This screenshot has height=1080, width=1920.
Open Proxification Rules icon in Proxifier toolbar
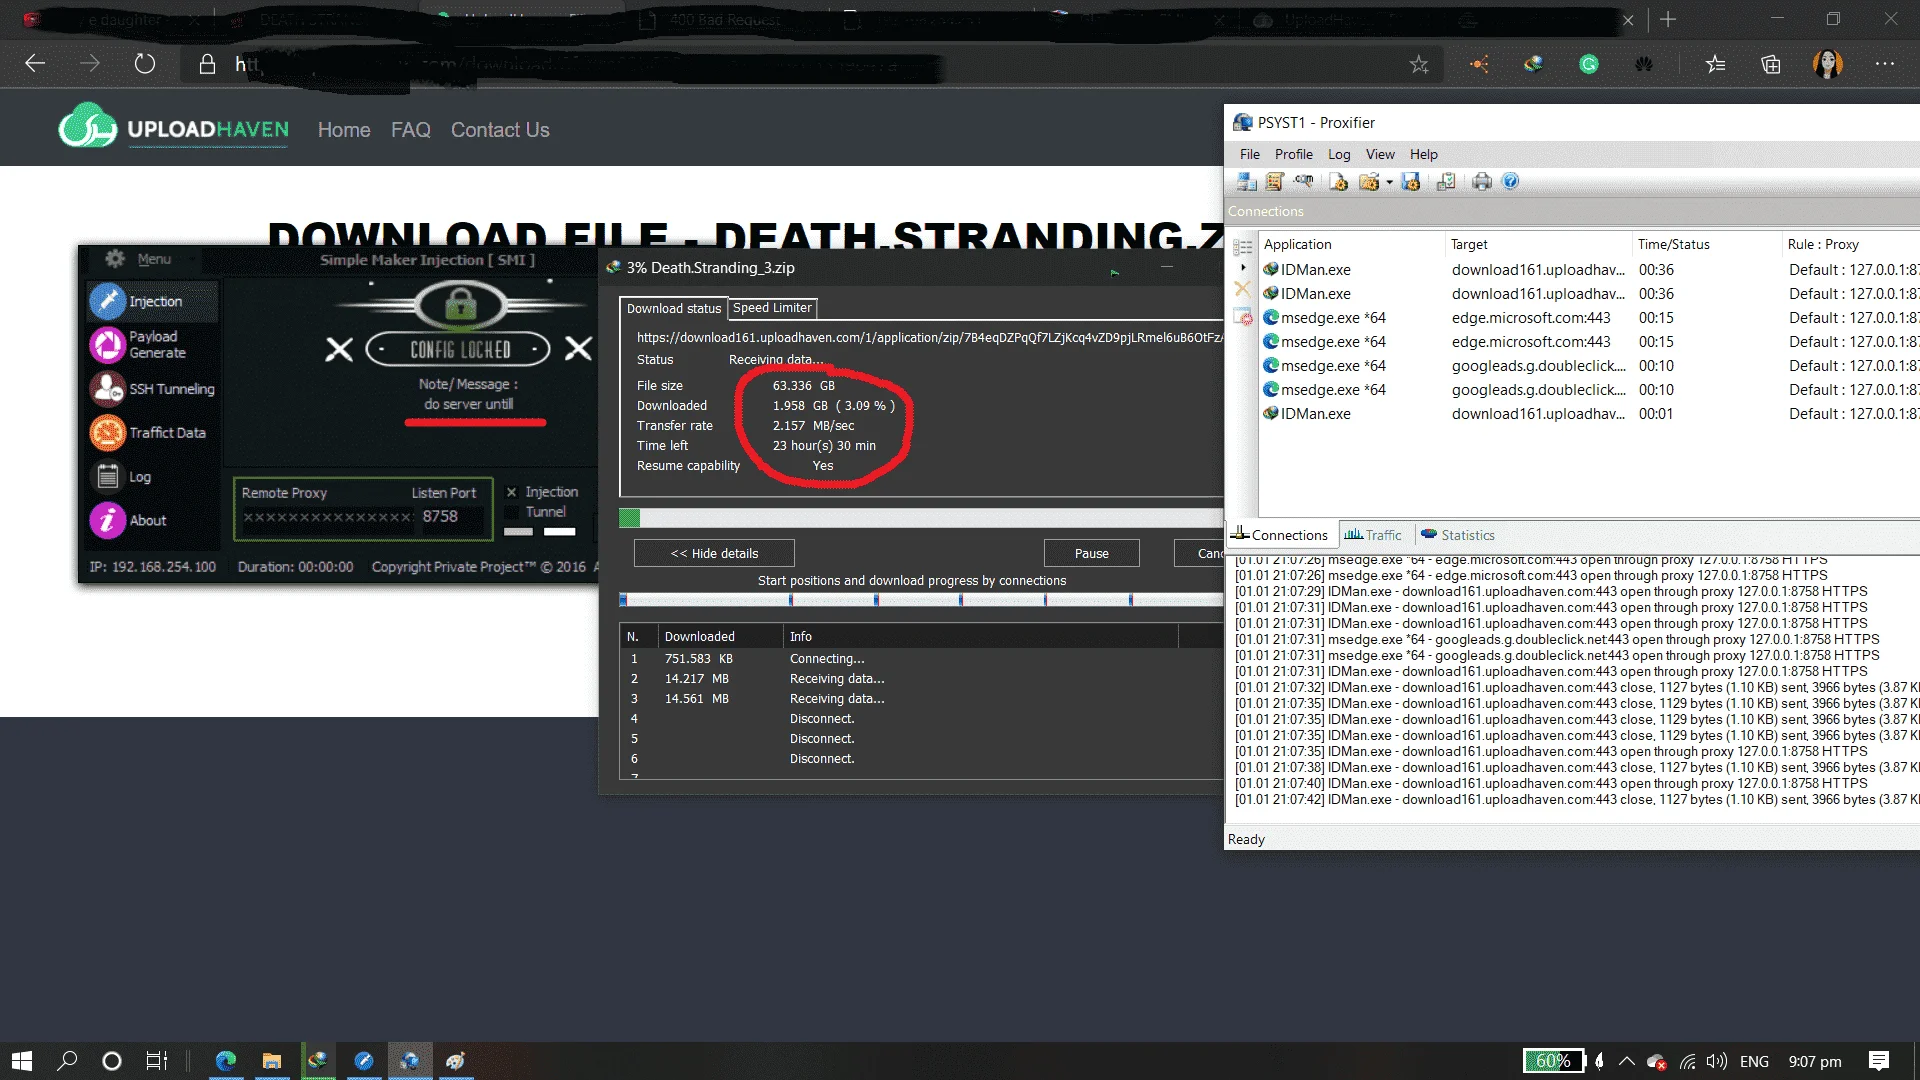point(1274,181)
